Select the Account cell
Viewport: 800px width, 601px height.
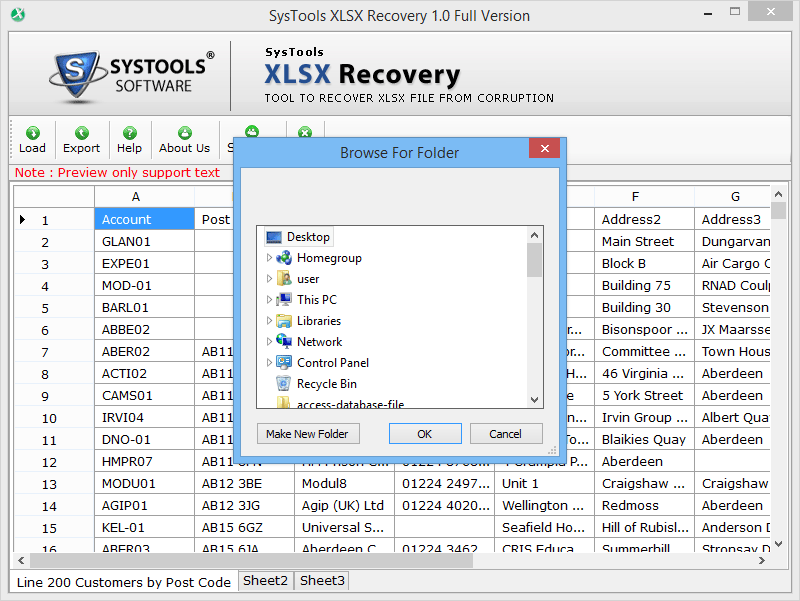[144, 219]
